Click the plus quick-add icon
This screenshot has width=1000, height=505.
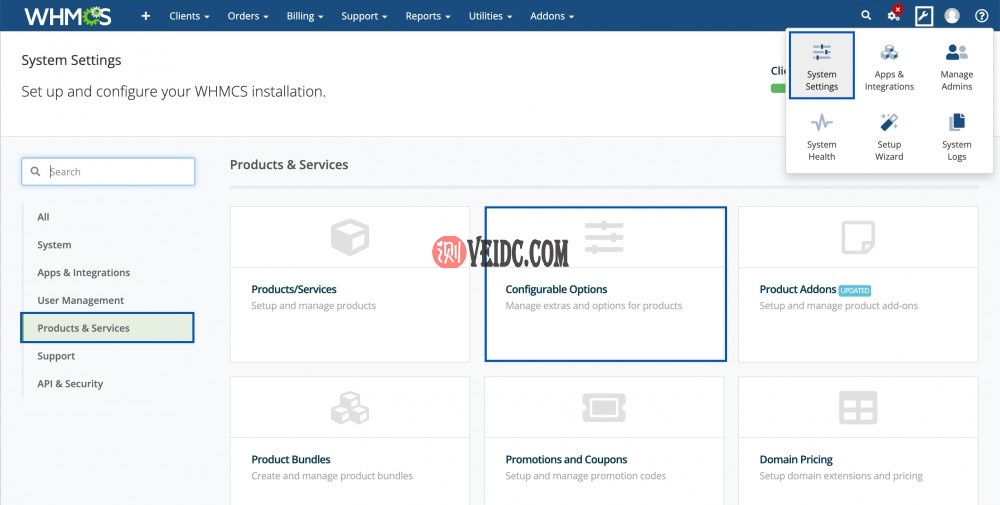pos(146,16)
